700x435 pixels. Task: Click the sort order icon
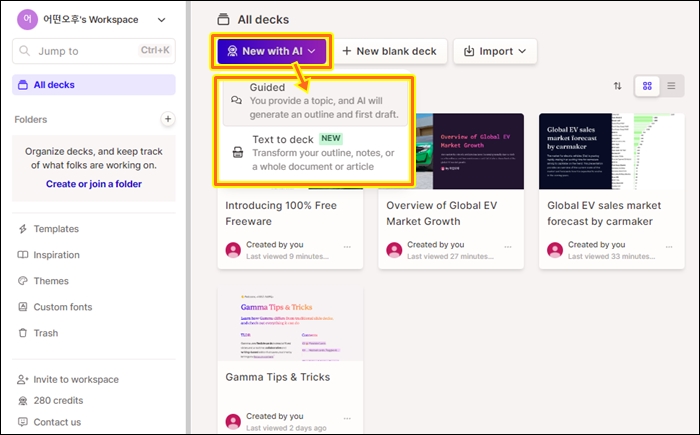[x=617, y=86]
